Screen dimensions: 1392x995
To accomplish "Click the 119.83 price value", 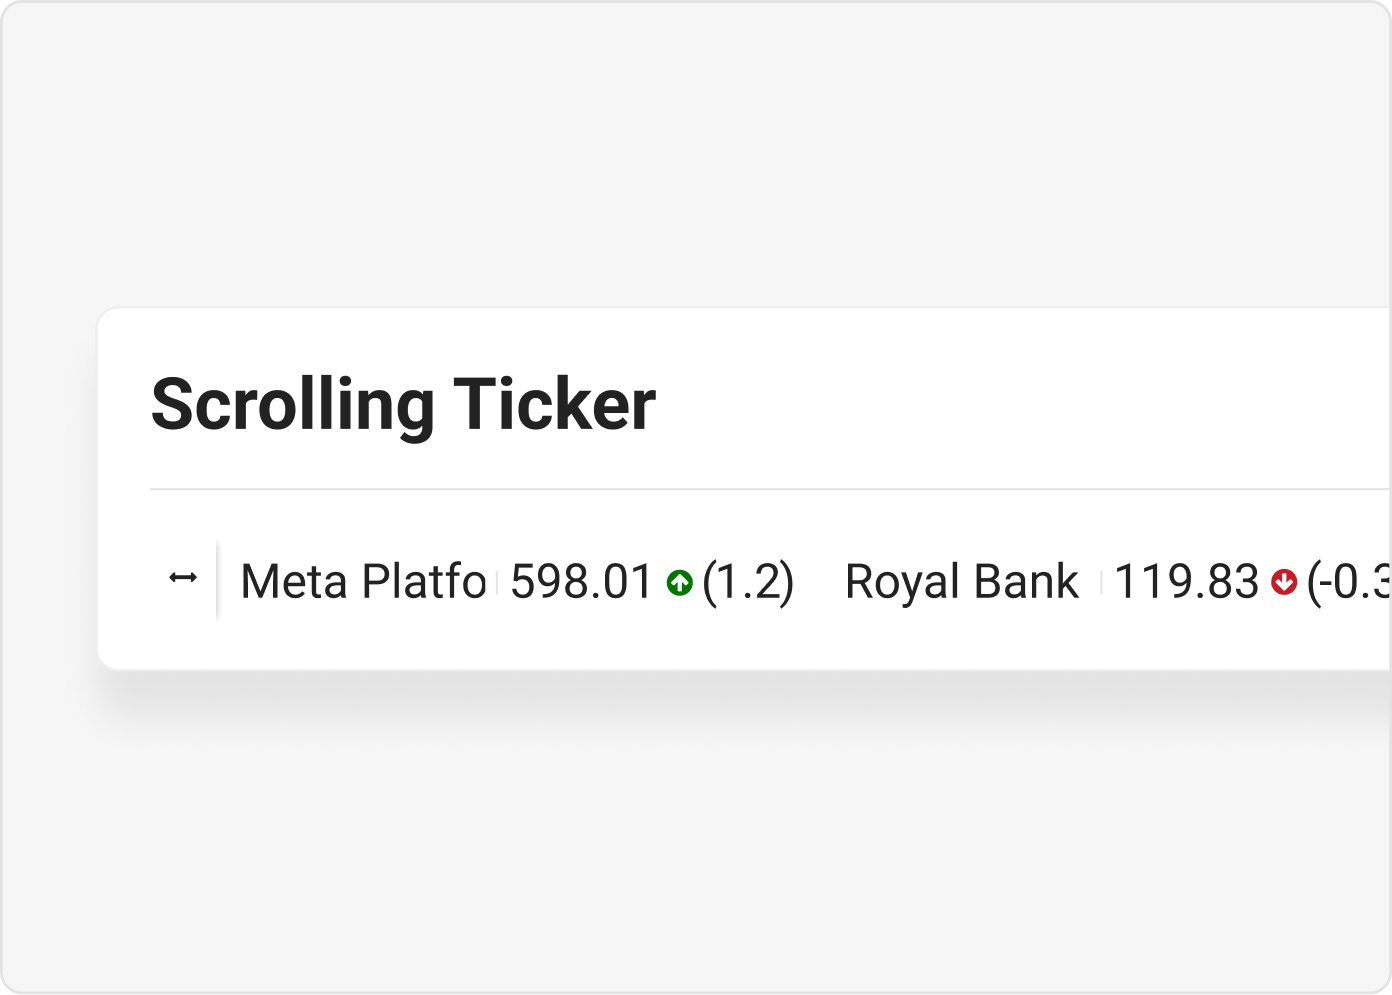I will tap(1186, 581).
